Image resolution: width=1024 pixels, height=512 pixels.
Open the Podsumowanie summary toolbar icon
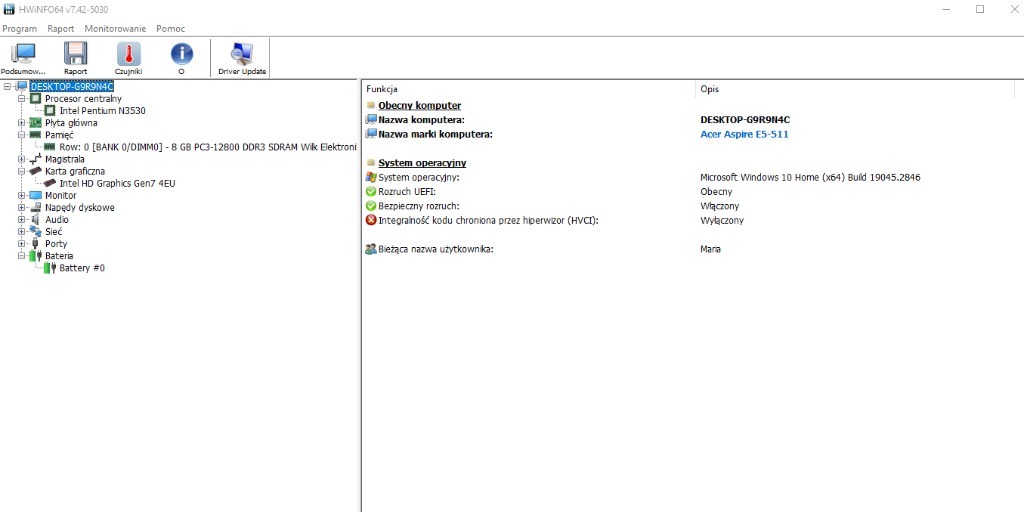tap(24, 54)
